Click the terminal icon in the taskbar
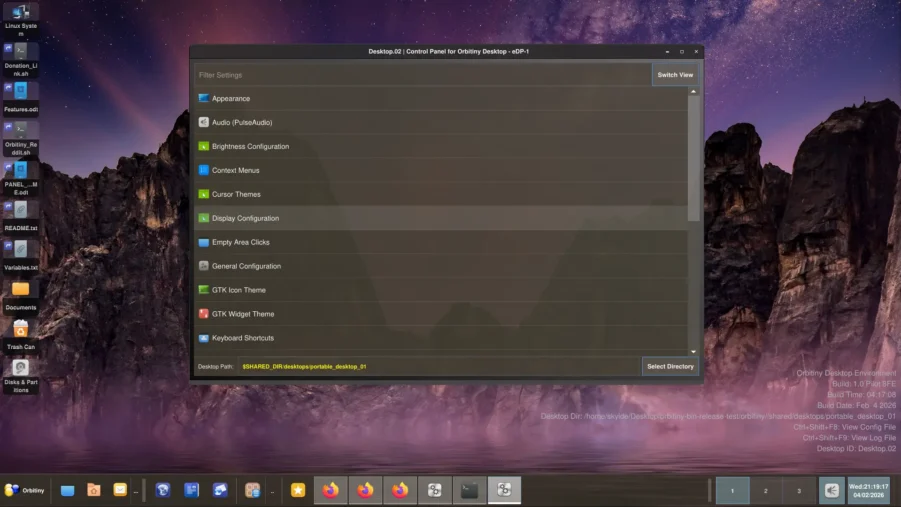Viewport: 901px width, 507px height. 469,490
